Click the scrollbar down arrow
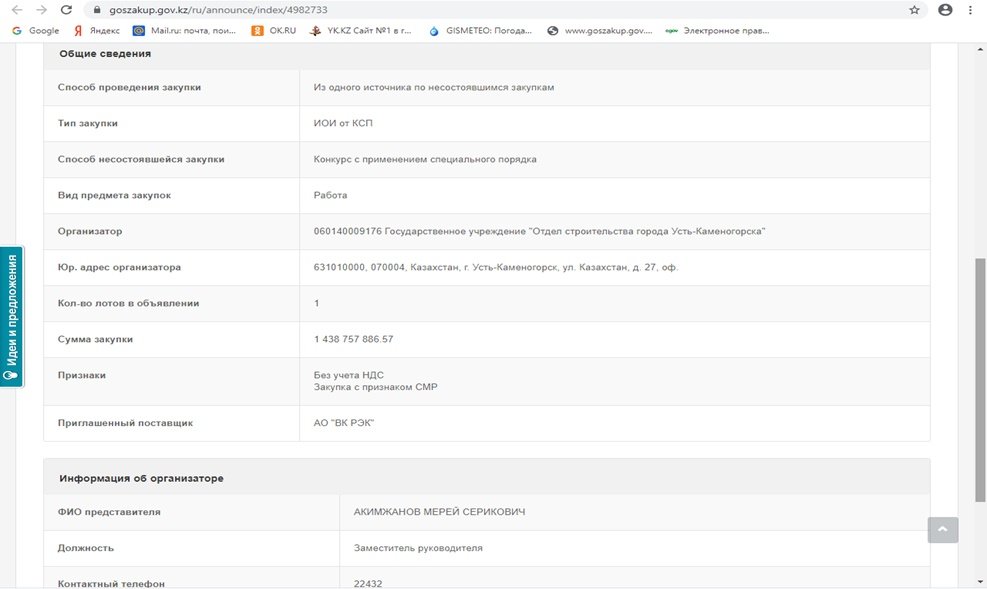 [x=979, y=581]
